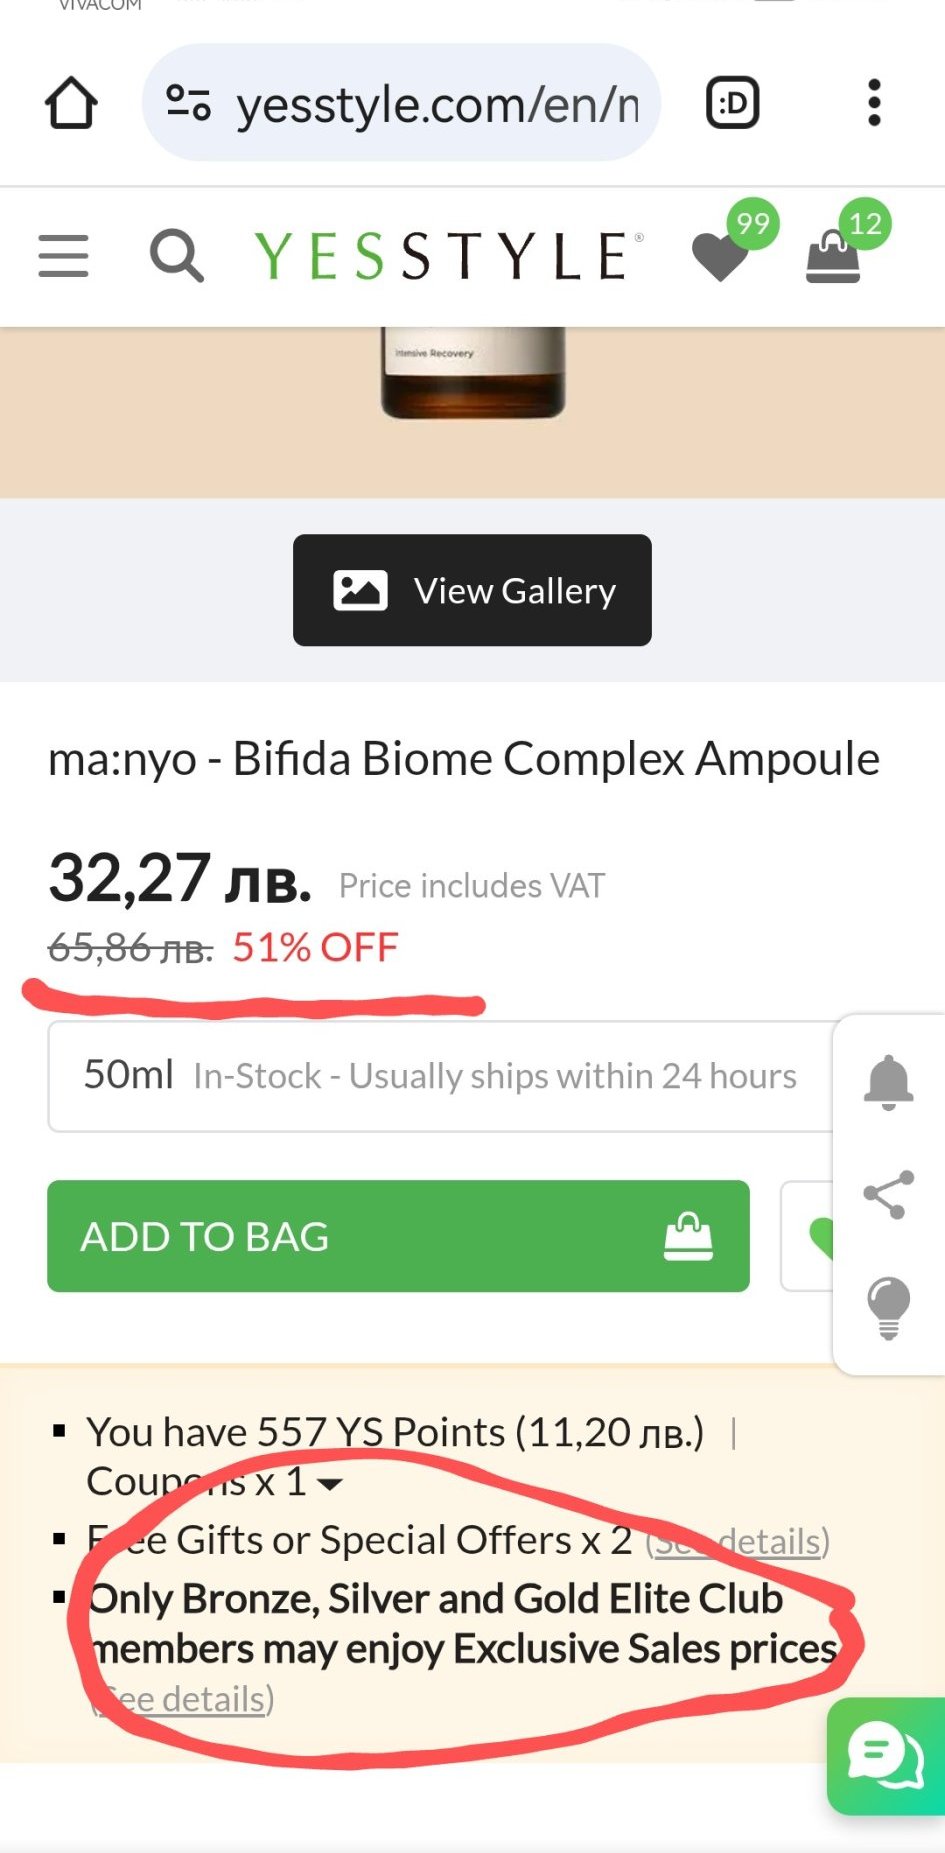Open the wishlist heart with 99 items
This screenshot has height=1853, width=945.
coord(722,255)
